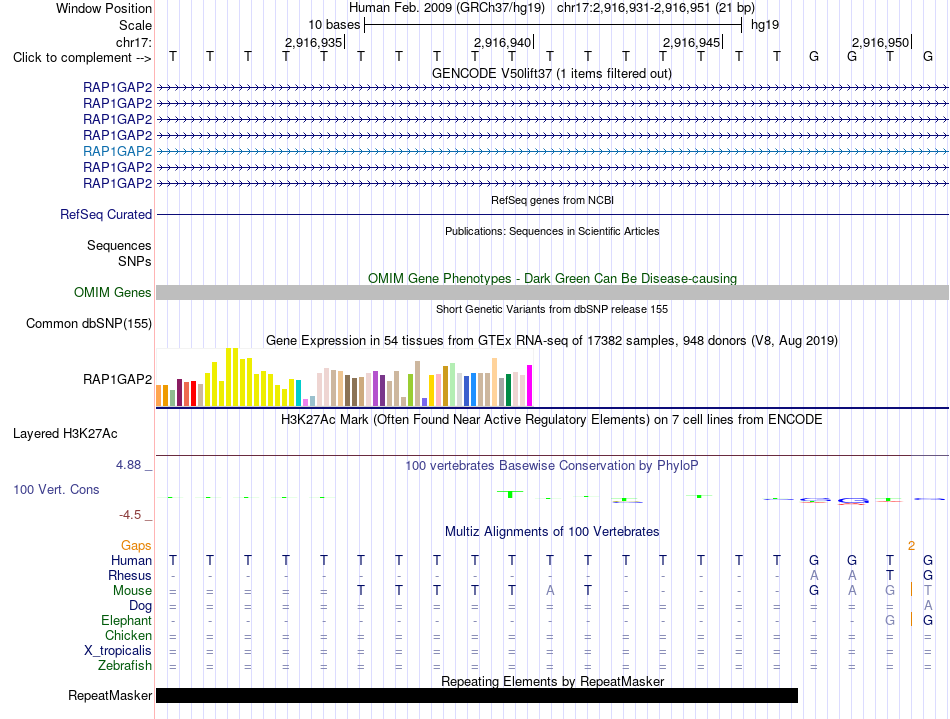Open the RefSeq Curated track label
This screenshot has height=719, width=950.
pos(106,214)
